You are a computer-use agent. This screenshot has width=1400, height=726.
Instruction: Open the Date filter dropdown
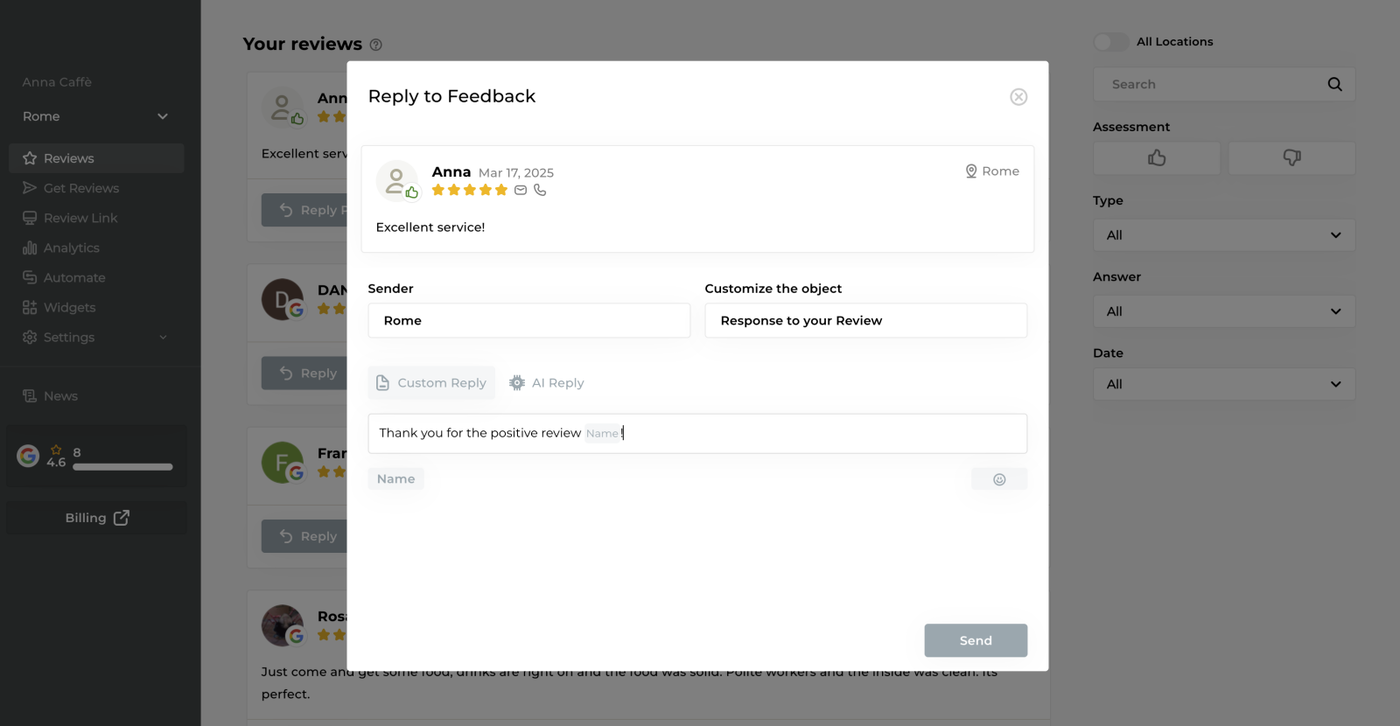click(x=1223, y=384)
